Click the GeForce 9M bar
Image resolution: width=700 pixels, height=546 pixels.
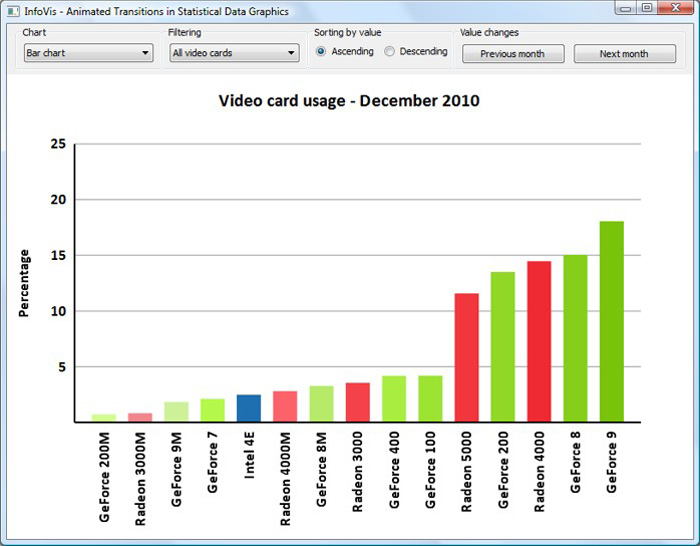click(x=176, y=412)
